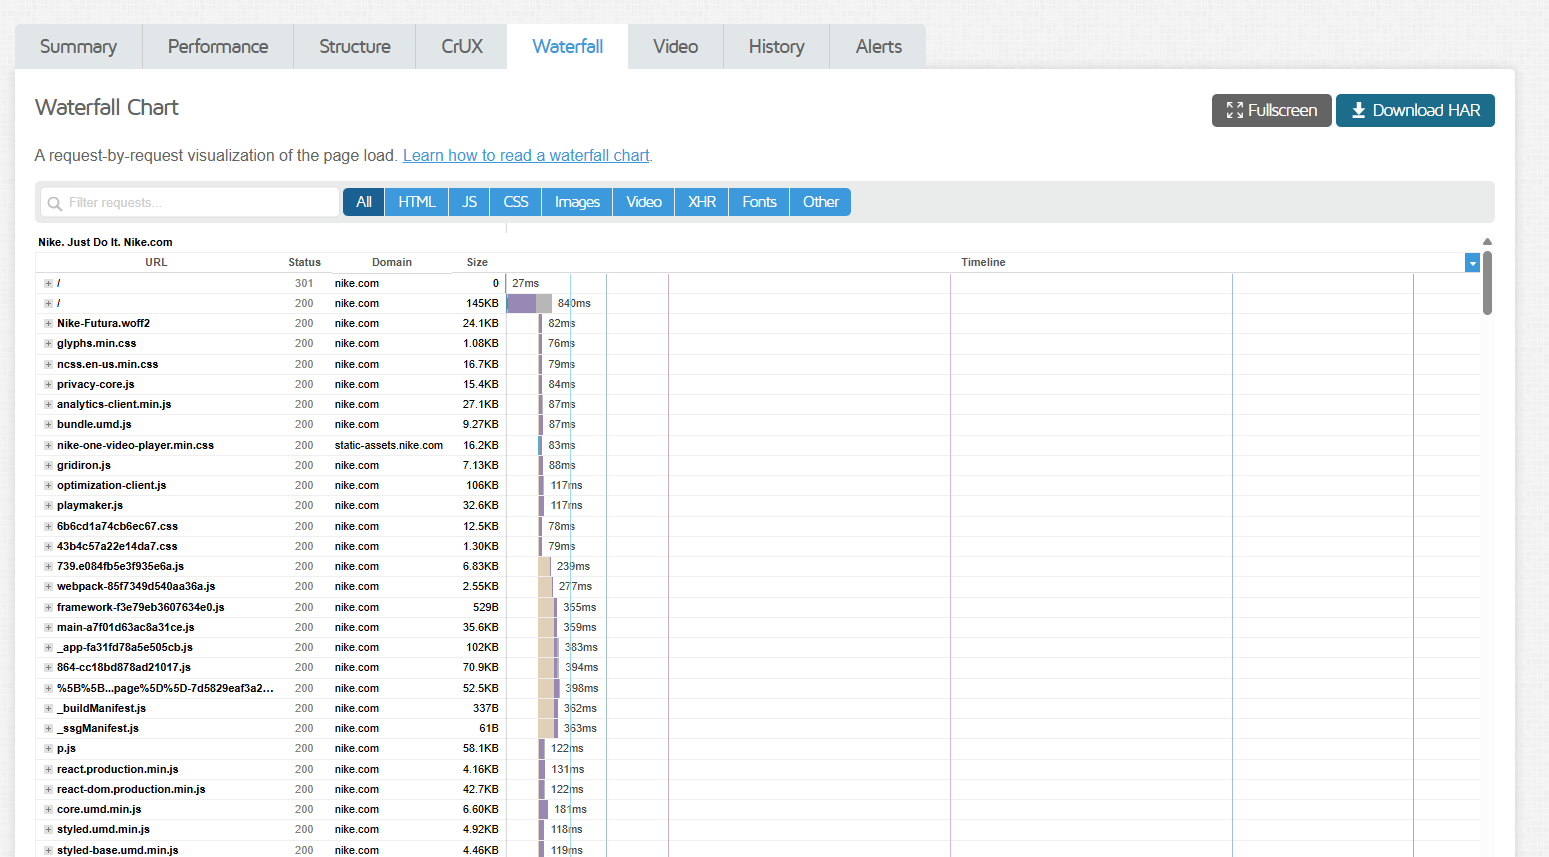Viewport: 1549px width, 857px height.
Task: Open the Alerts tab
Action: (x=879, y=47)
